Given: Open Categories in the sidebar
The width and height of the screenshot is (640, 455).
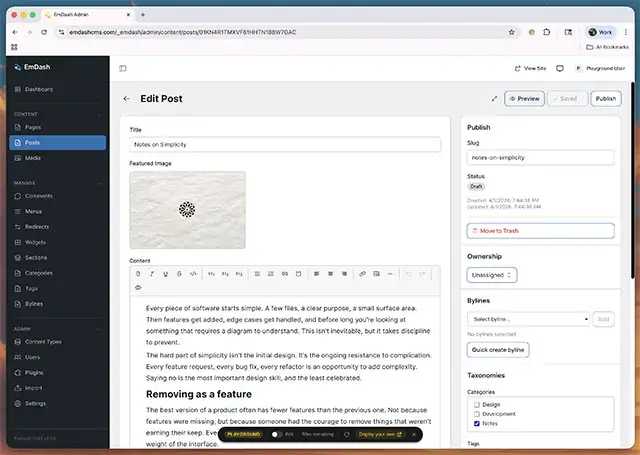Looking at the screenshot, I should click(58, 273).
